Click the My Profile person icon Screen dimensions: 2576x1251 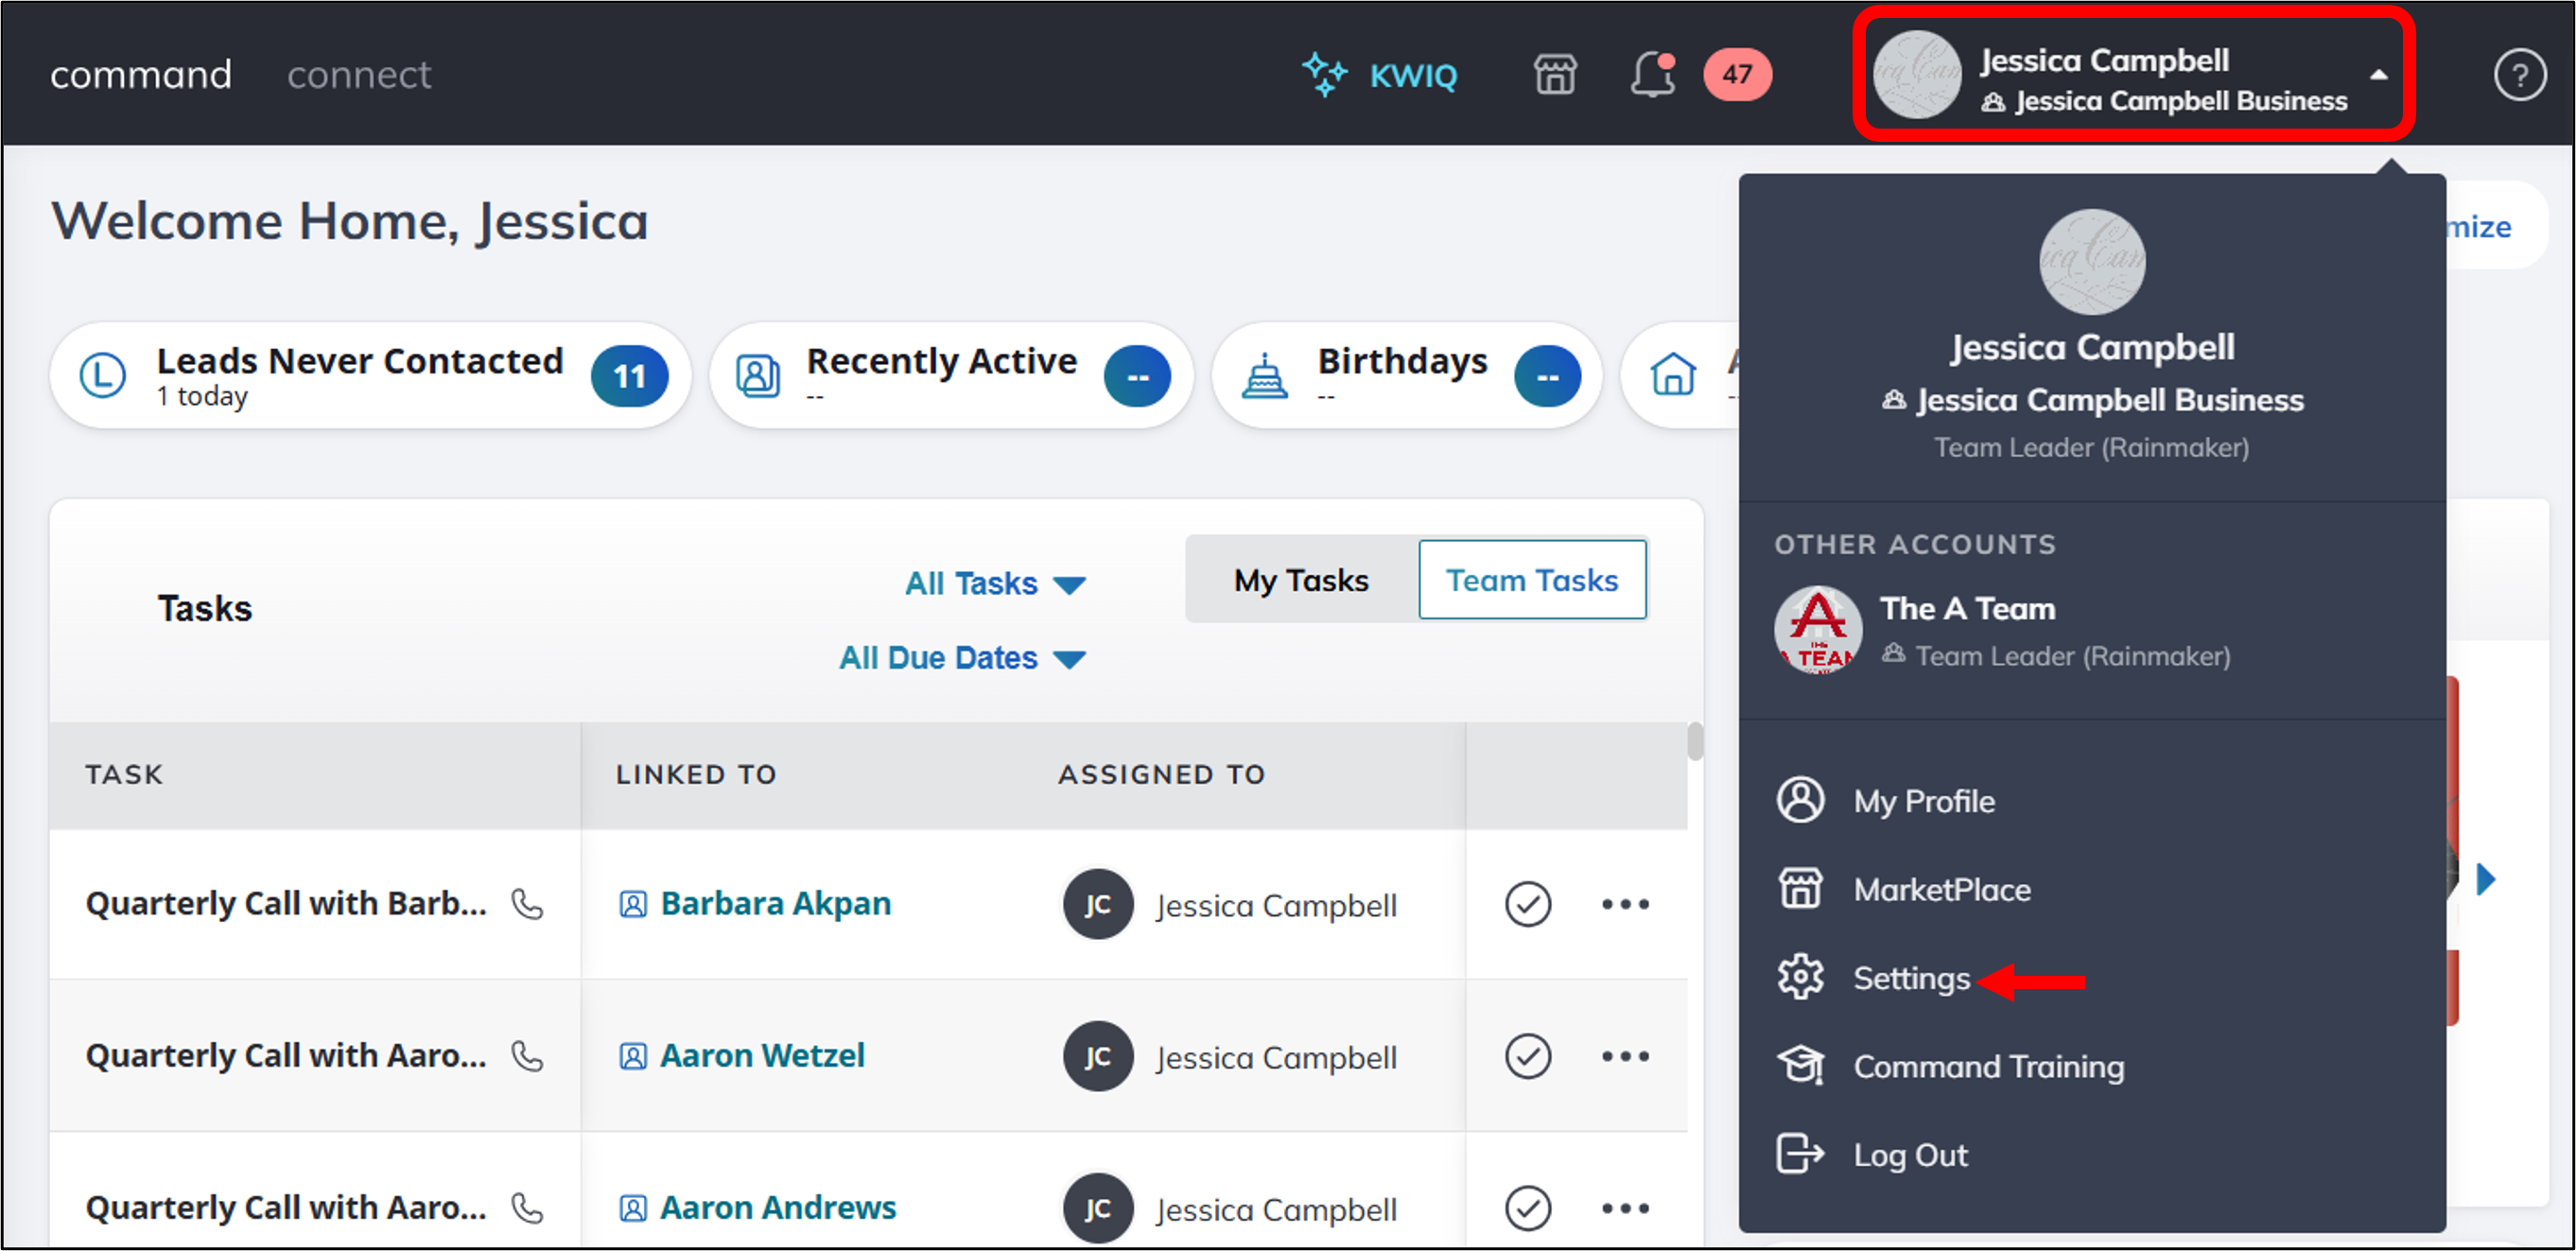[1800, 800]
